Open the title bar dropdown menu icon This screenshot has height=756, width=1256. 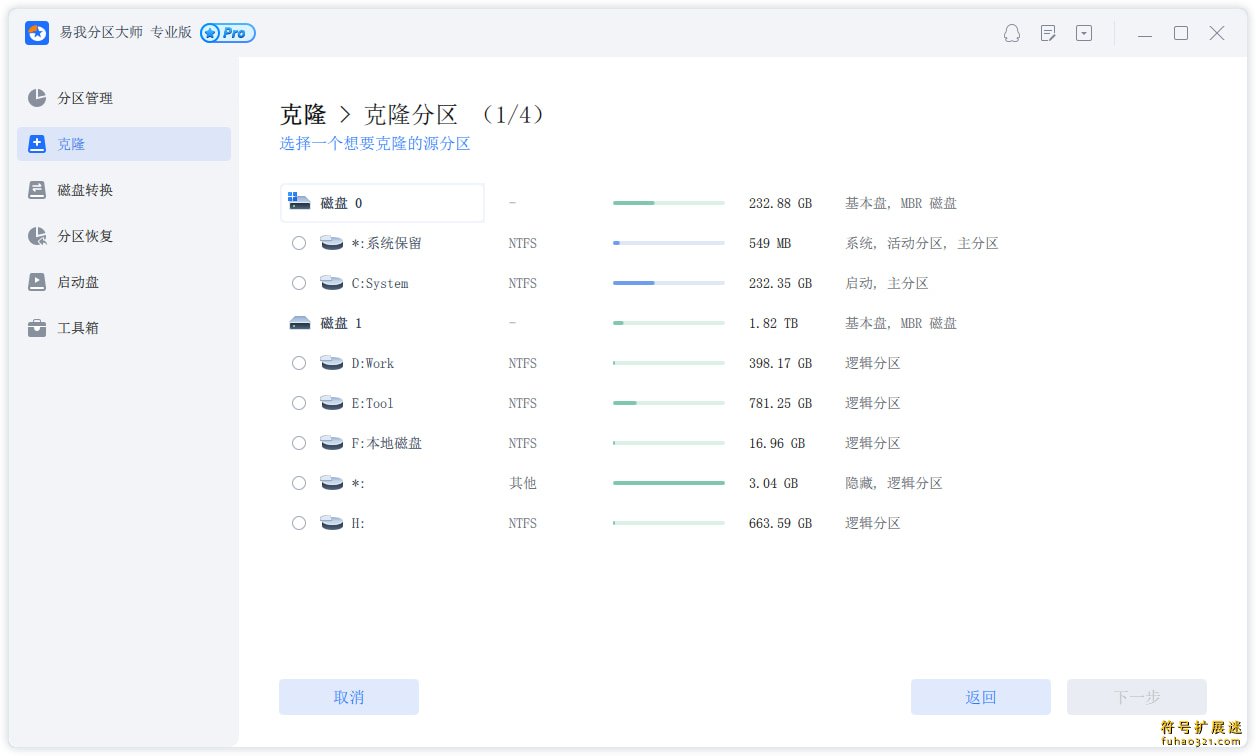[1084, 33]
